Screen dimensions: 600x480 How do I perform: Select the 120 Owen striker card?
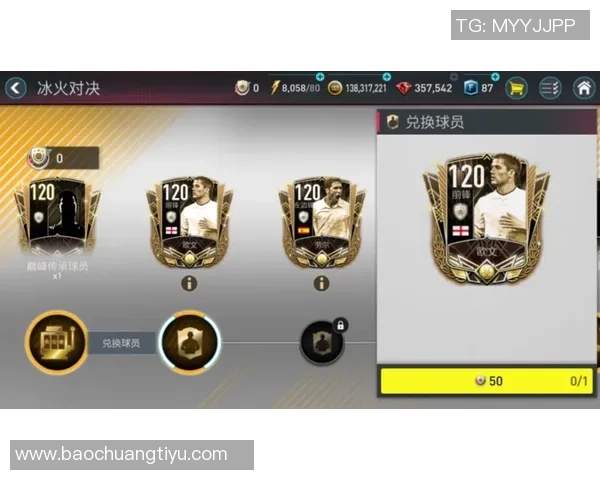pyautogui.click(x=189, y=222)
